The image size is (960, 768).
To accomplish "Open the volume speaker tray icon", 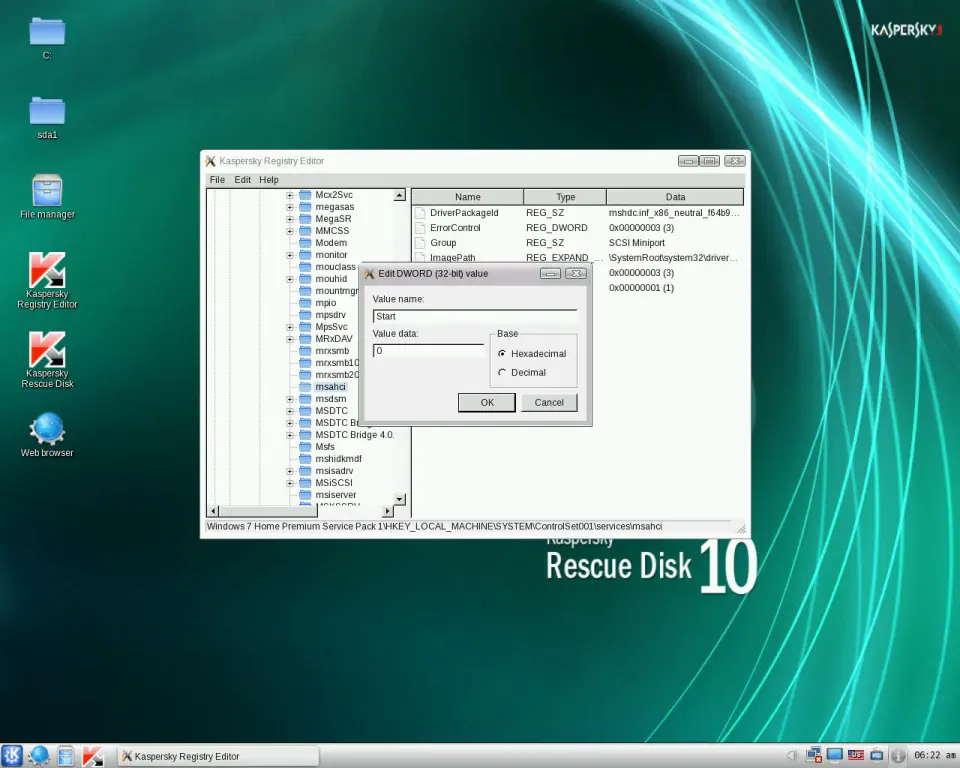I will [x=792, y=755].
